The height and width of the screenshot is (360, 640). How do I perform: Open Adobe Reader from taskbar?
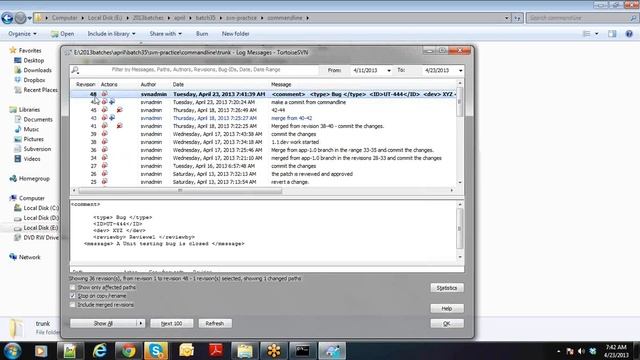click(216, 351)
